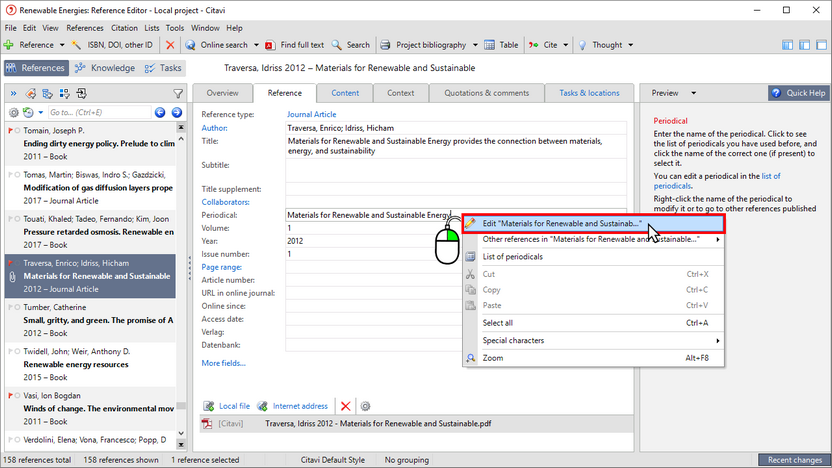
Task: Open Quotations & comments tab
Action: [x=487, y=93]
